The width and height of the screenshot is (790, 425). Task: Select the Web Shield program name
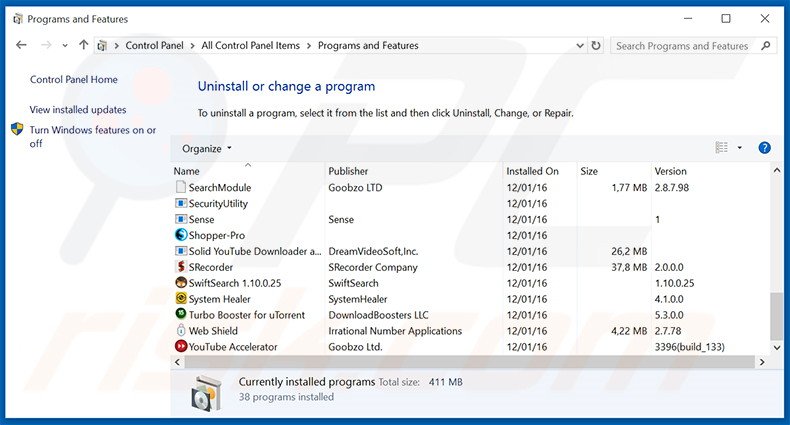click(213, 331)
